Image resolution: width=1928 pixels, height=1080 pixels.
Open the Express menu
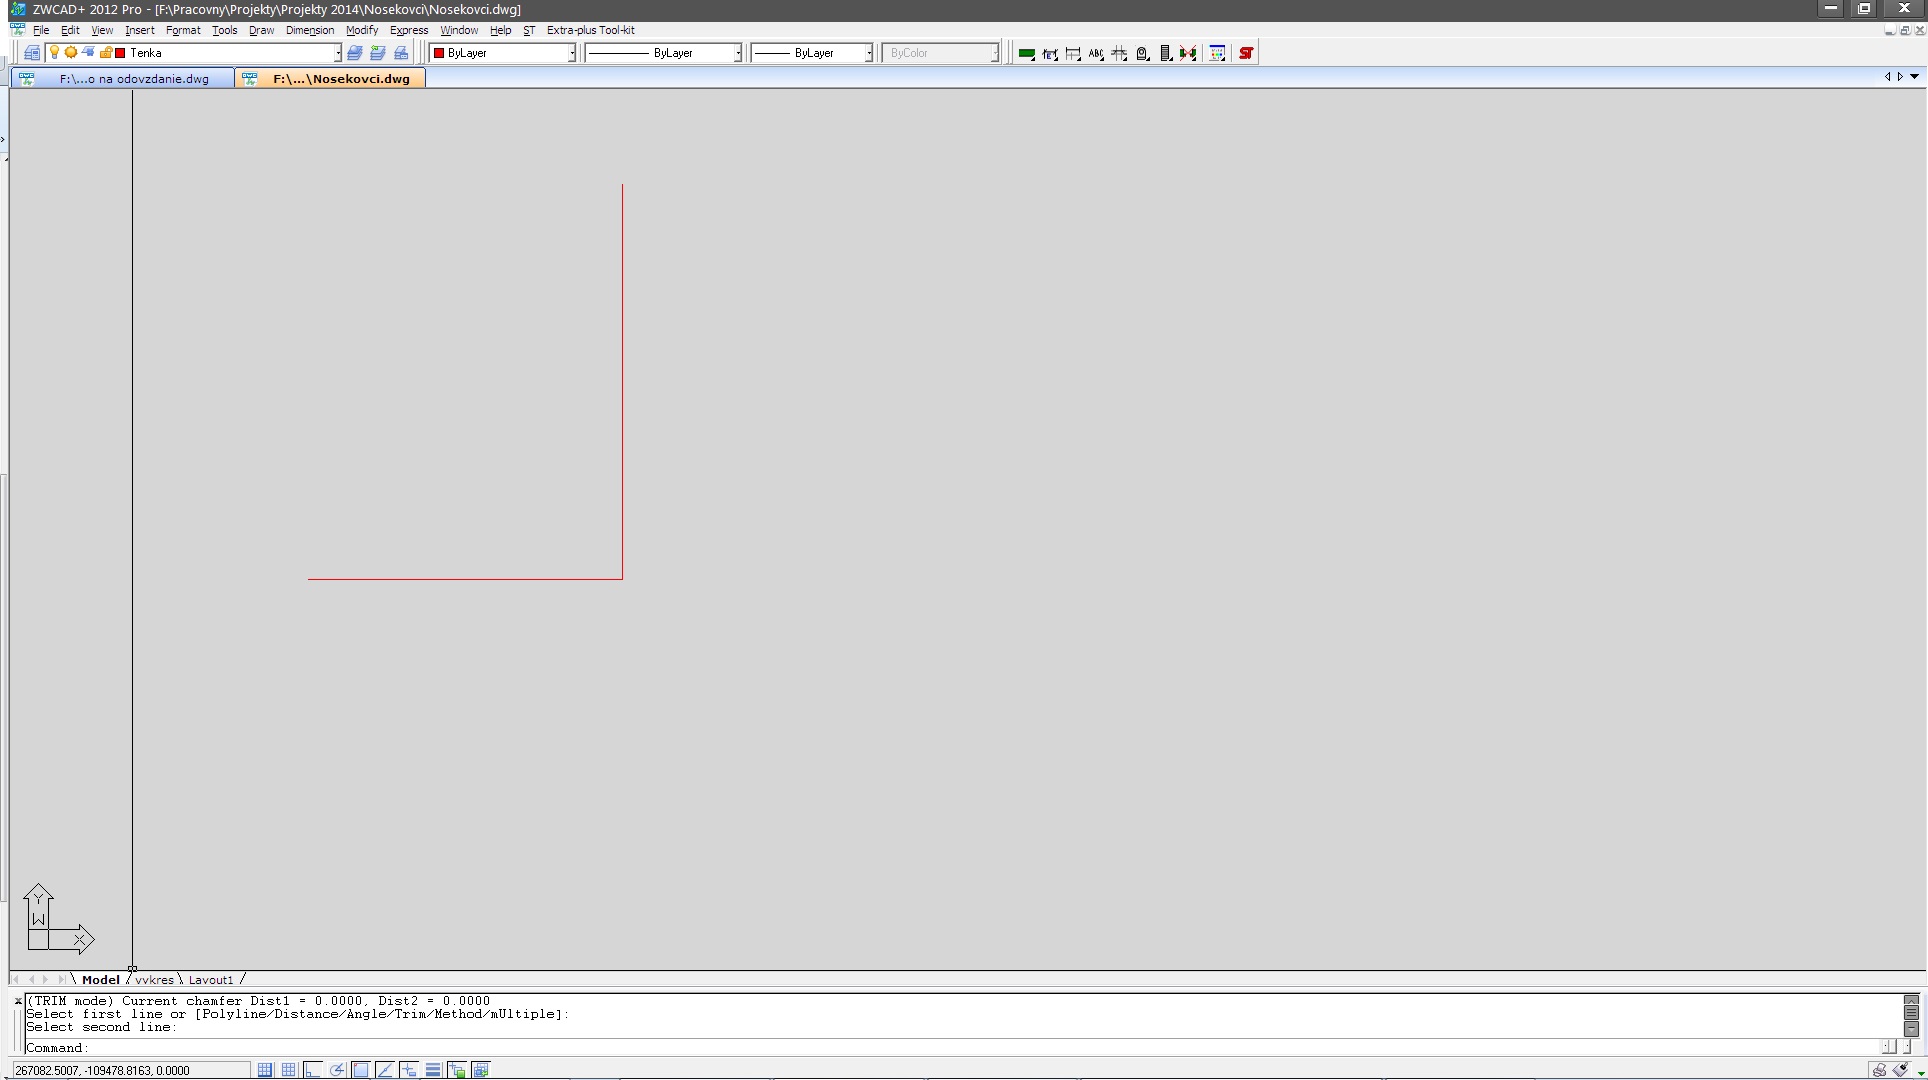408,30
